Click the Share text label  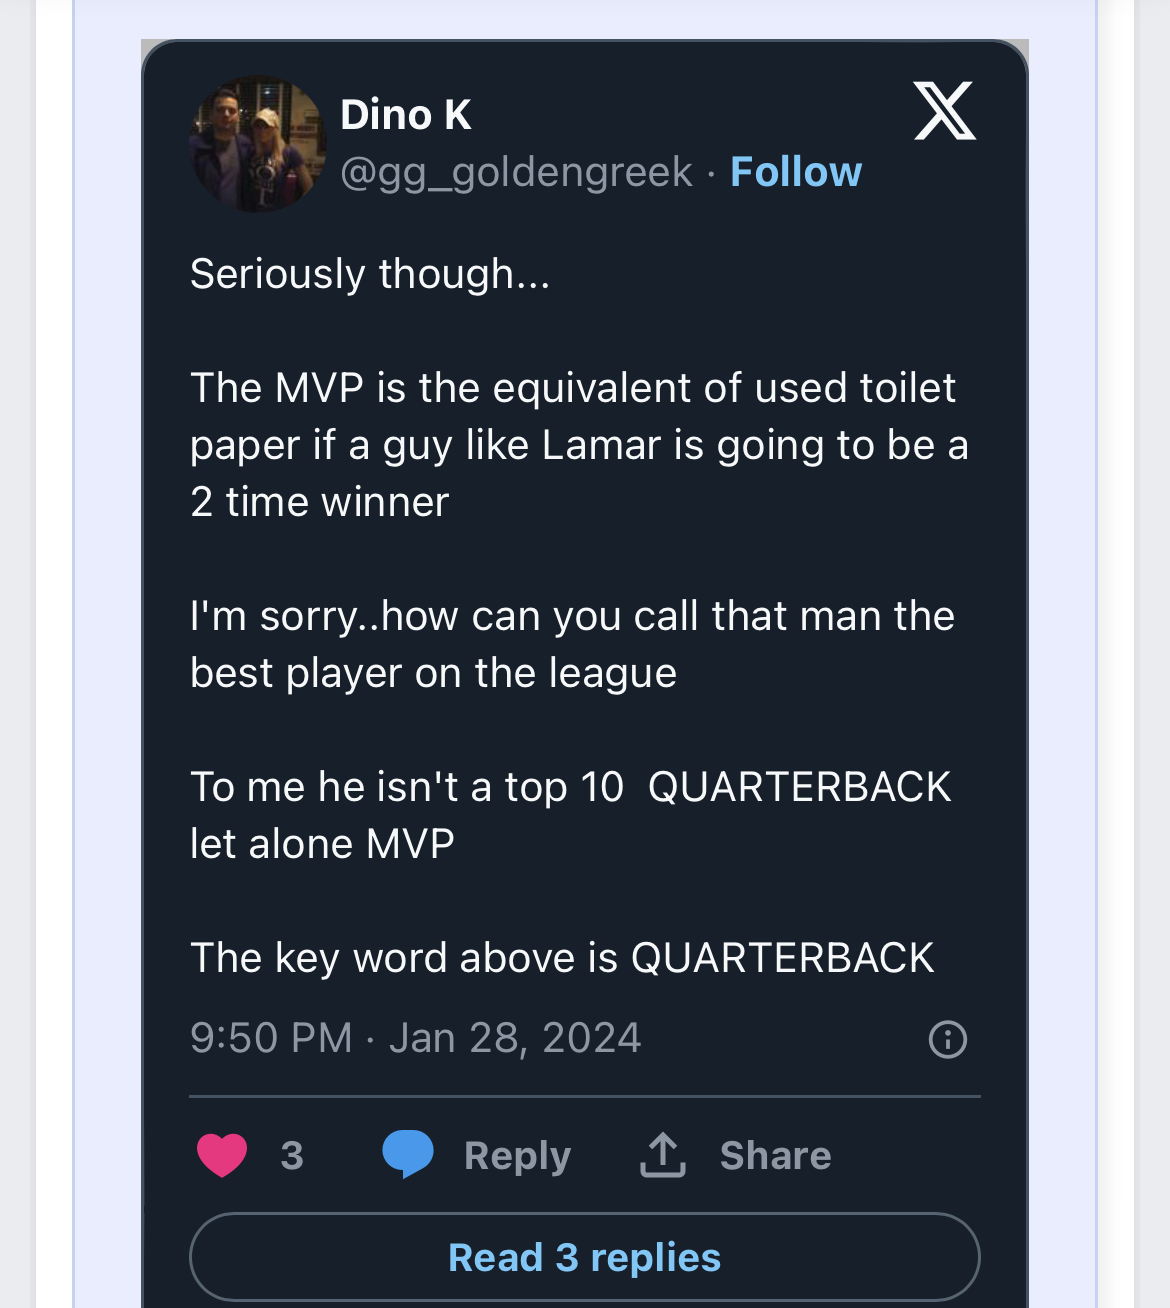point(775,1156)
